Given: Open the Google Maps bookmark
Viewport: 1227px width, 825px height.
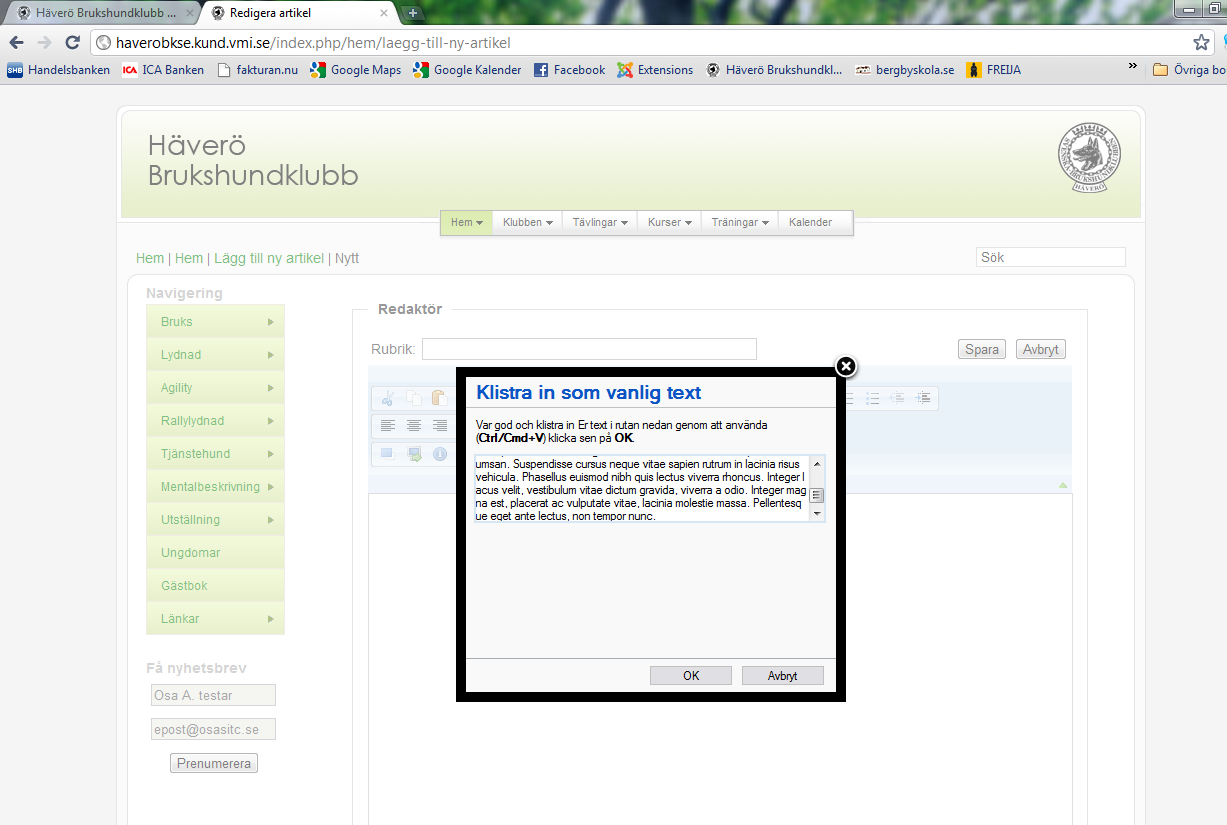Looking at the screenshot, I should (x=355, y=70).
